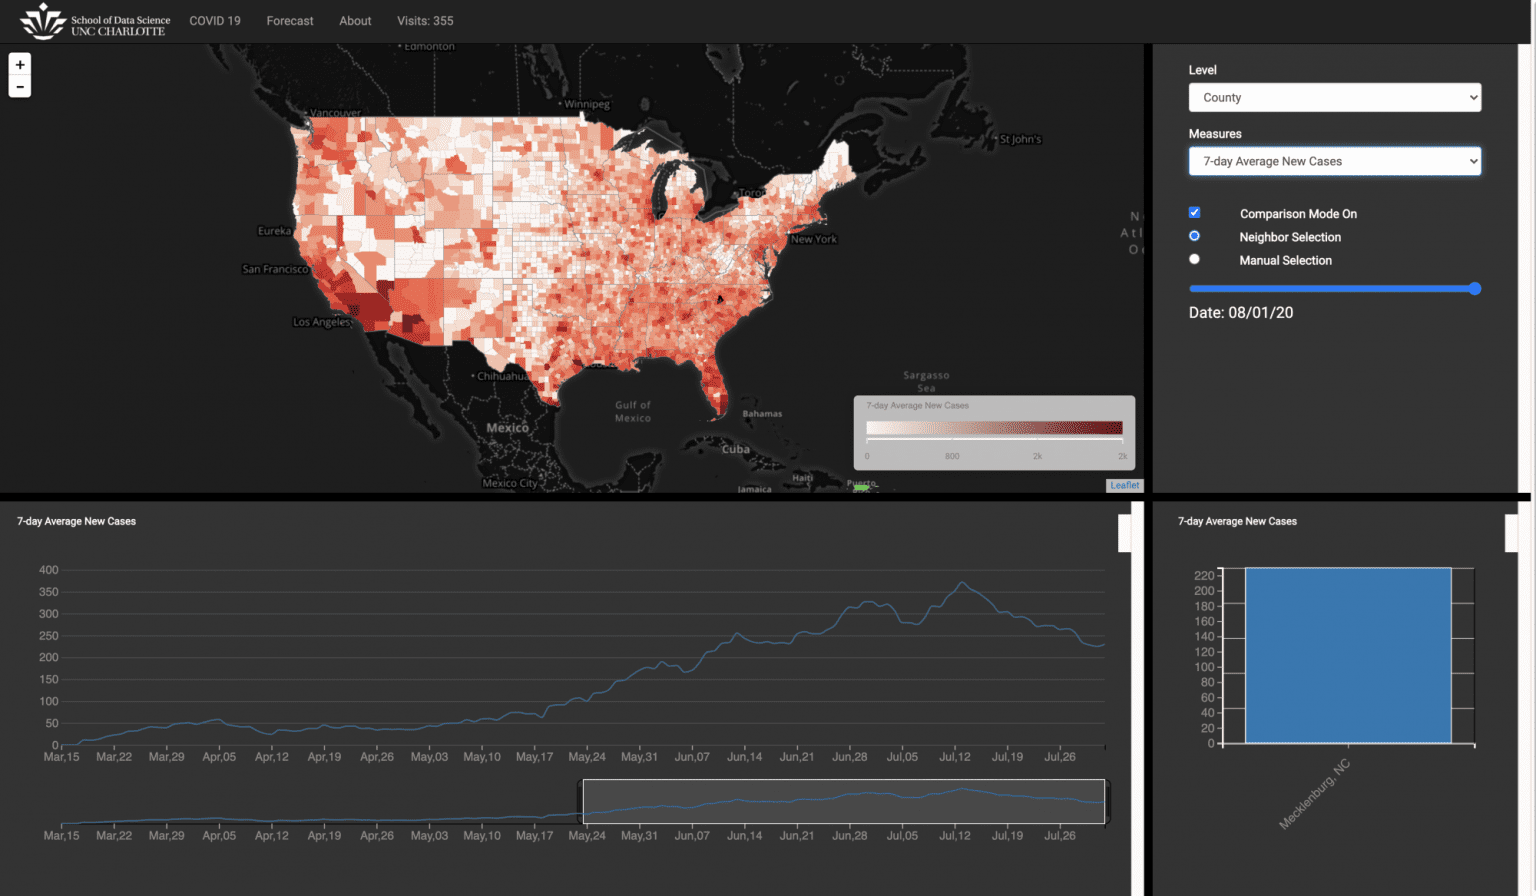Click the Jul 12 peak on the line chart
Screen dimensions: 1536x896
[x=962, y=581]
